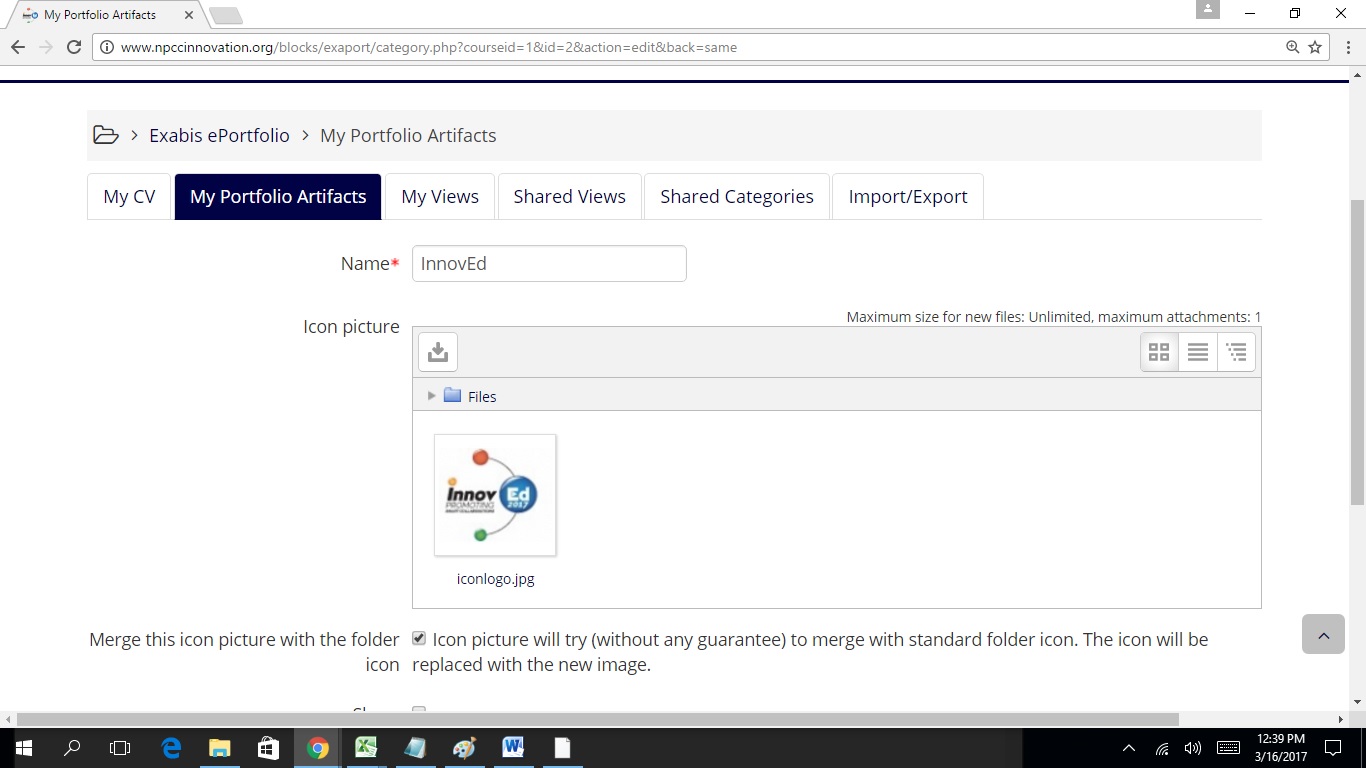This screenshot has height=768, width=1366.
Task: Switch to Chrome in the taskbar
Action: coord(317,748)
